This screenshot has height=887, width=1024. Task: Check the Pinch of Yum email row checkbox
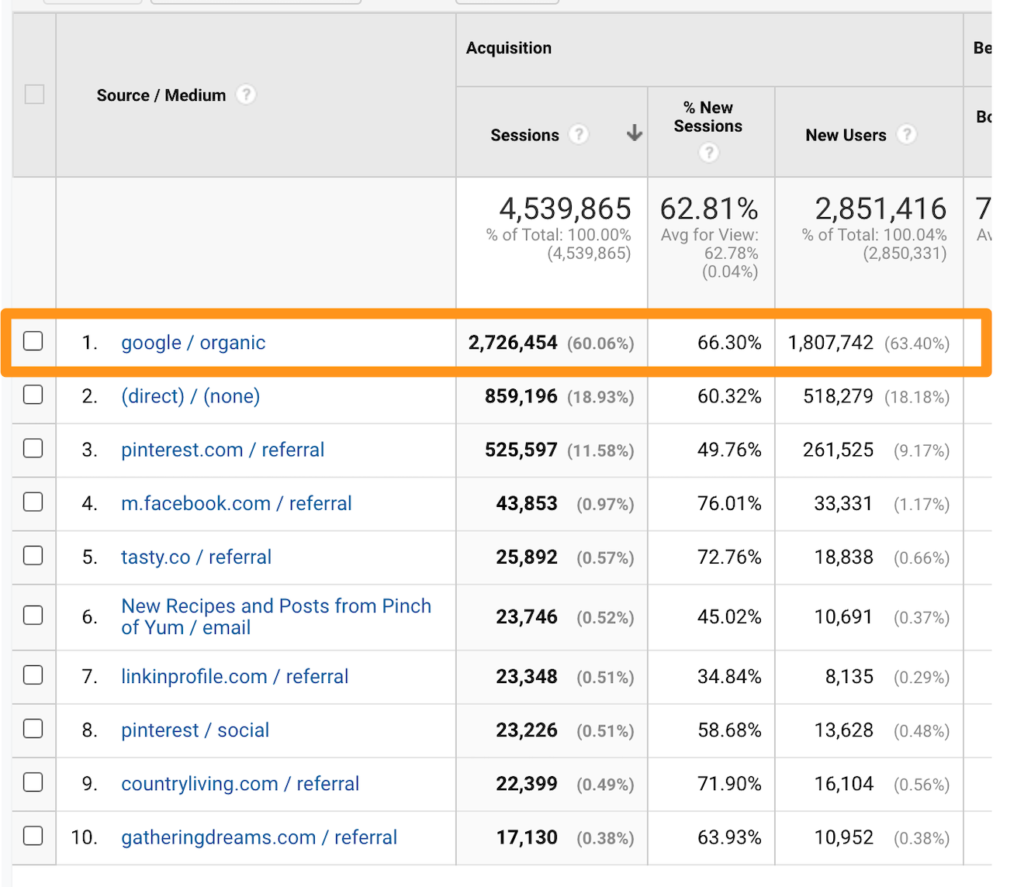(x=33, y=615)
